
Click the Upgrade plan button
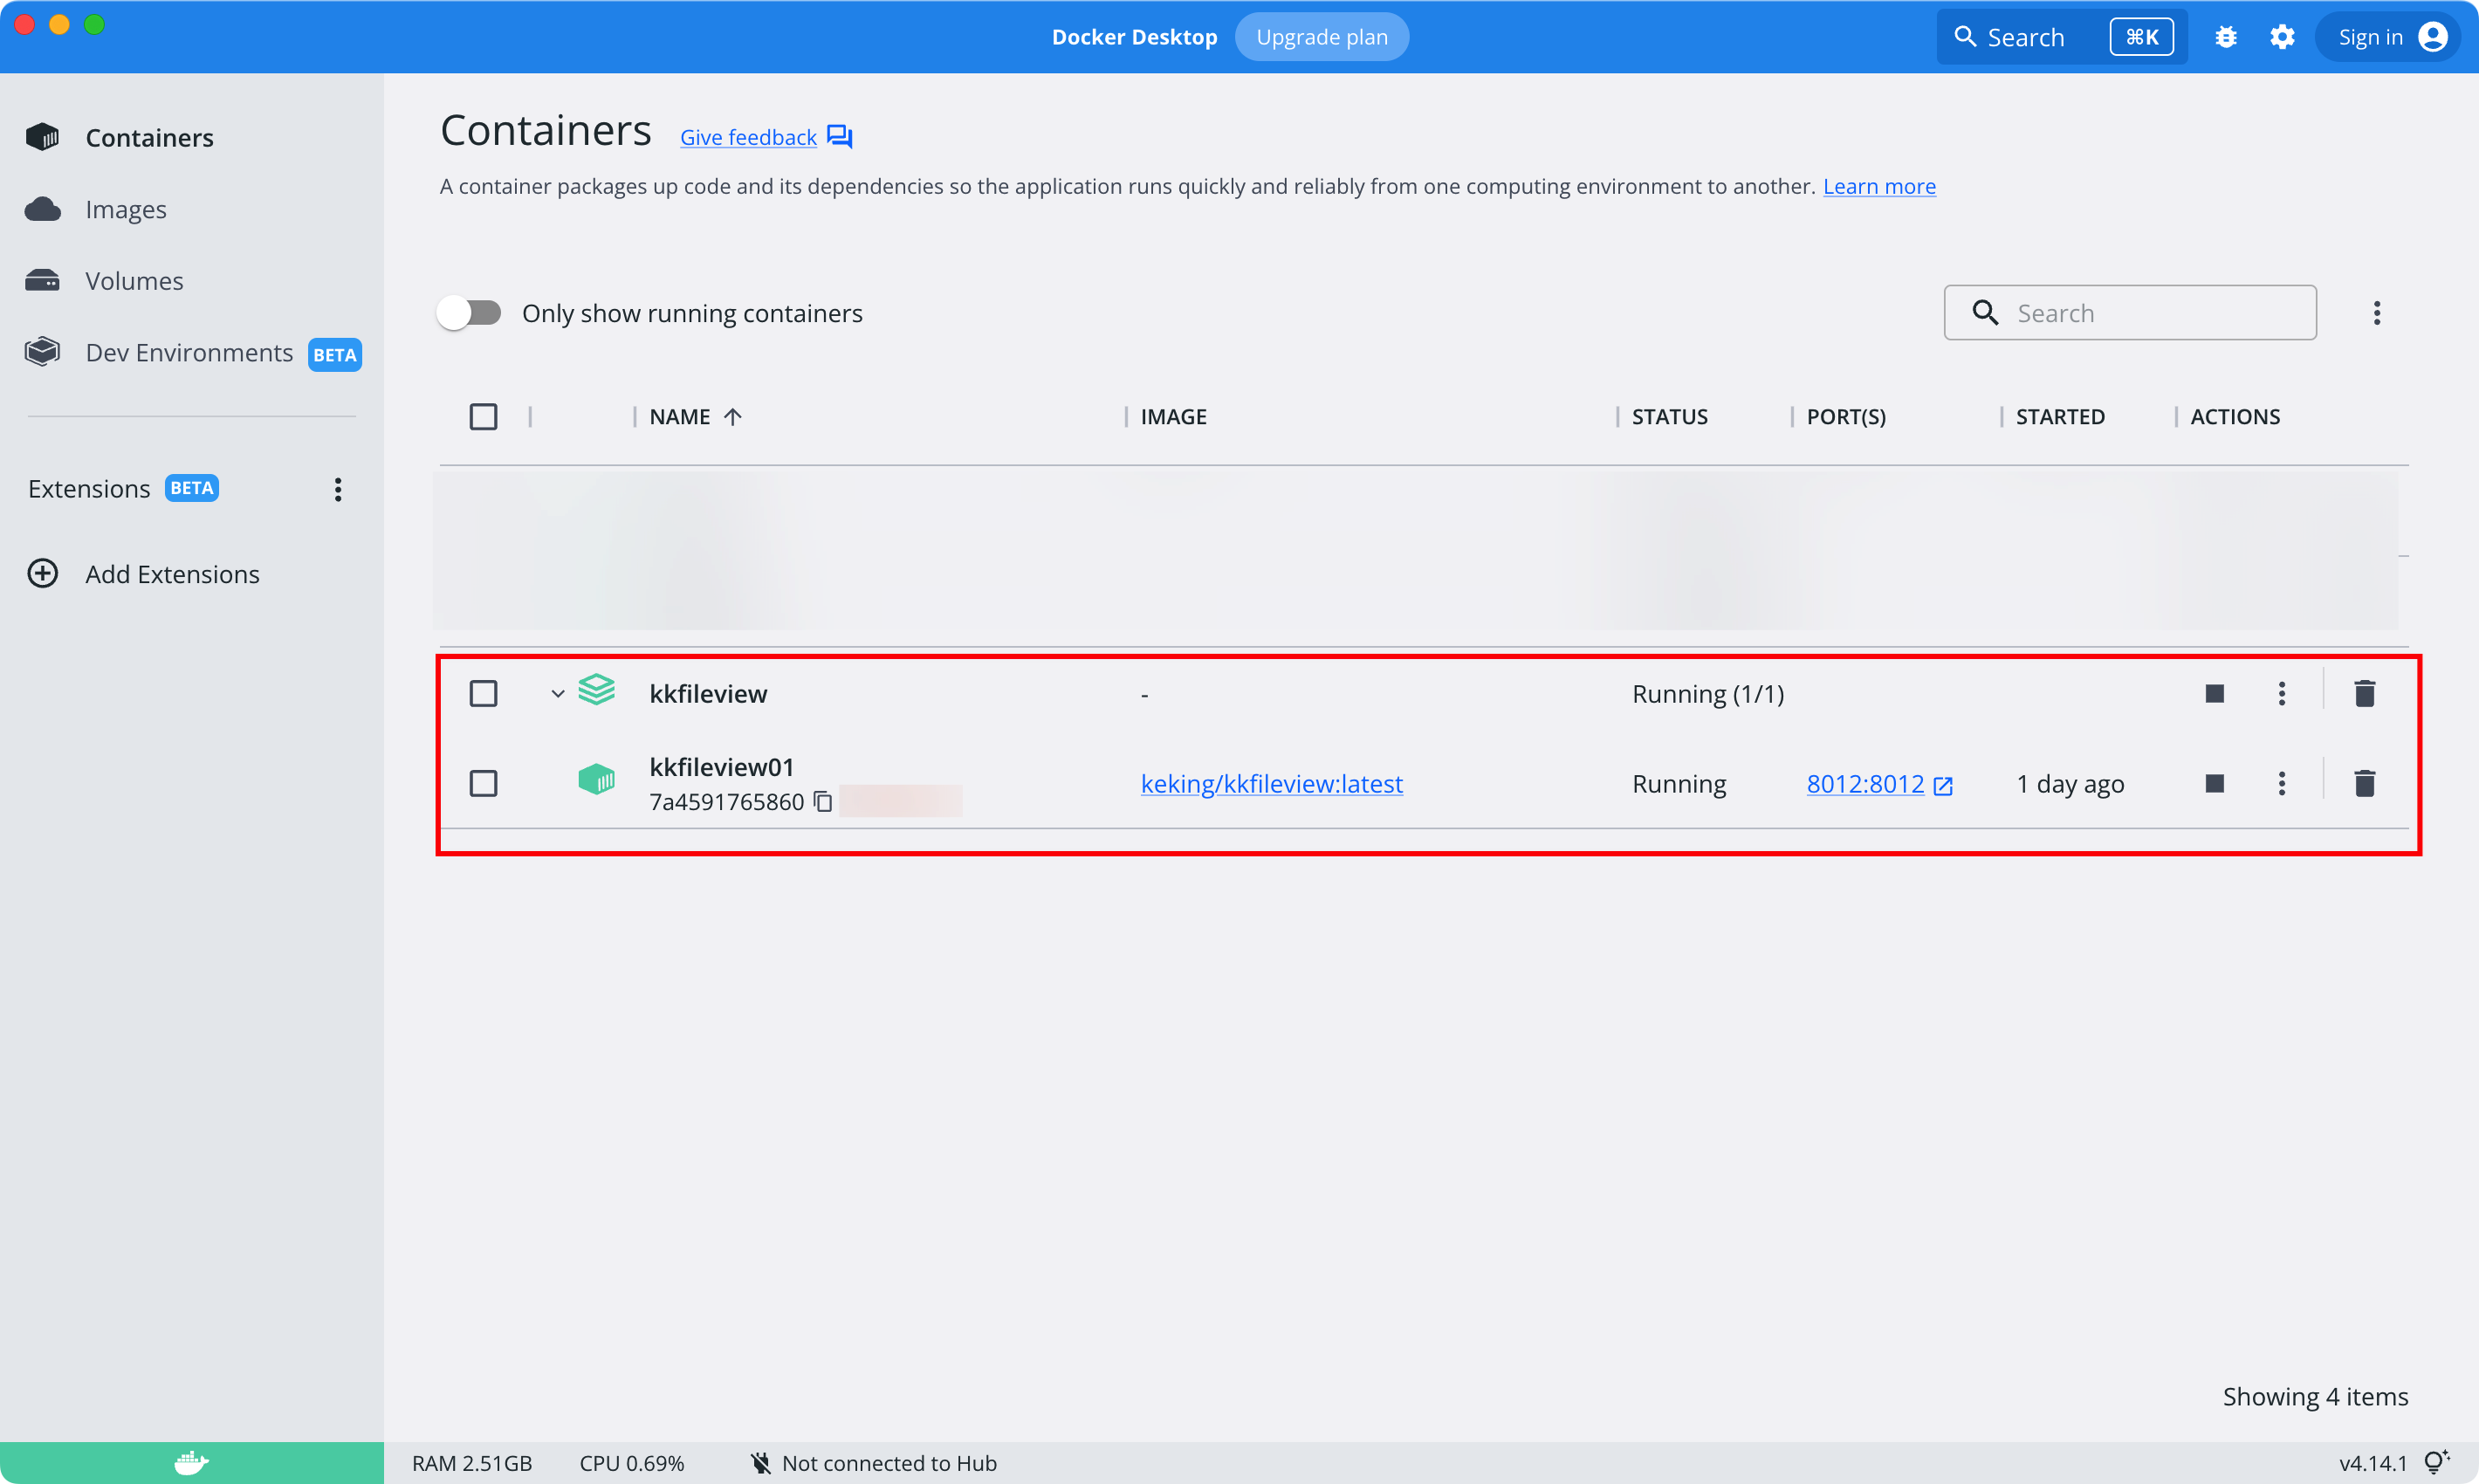(x=1321, y=37)
